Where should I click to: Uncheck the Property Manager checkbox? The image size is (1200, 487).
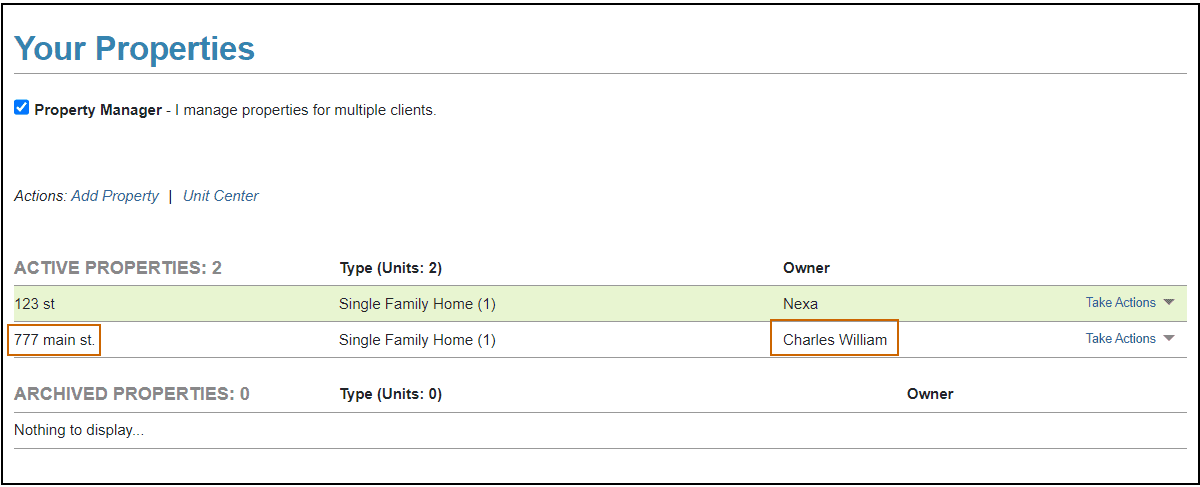pyautogui.click(x=22, y=108)
